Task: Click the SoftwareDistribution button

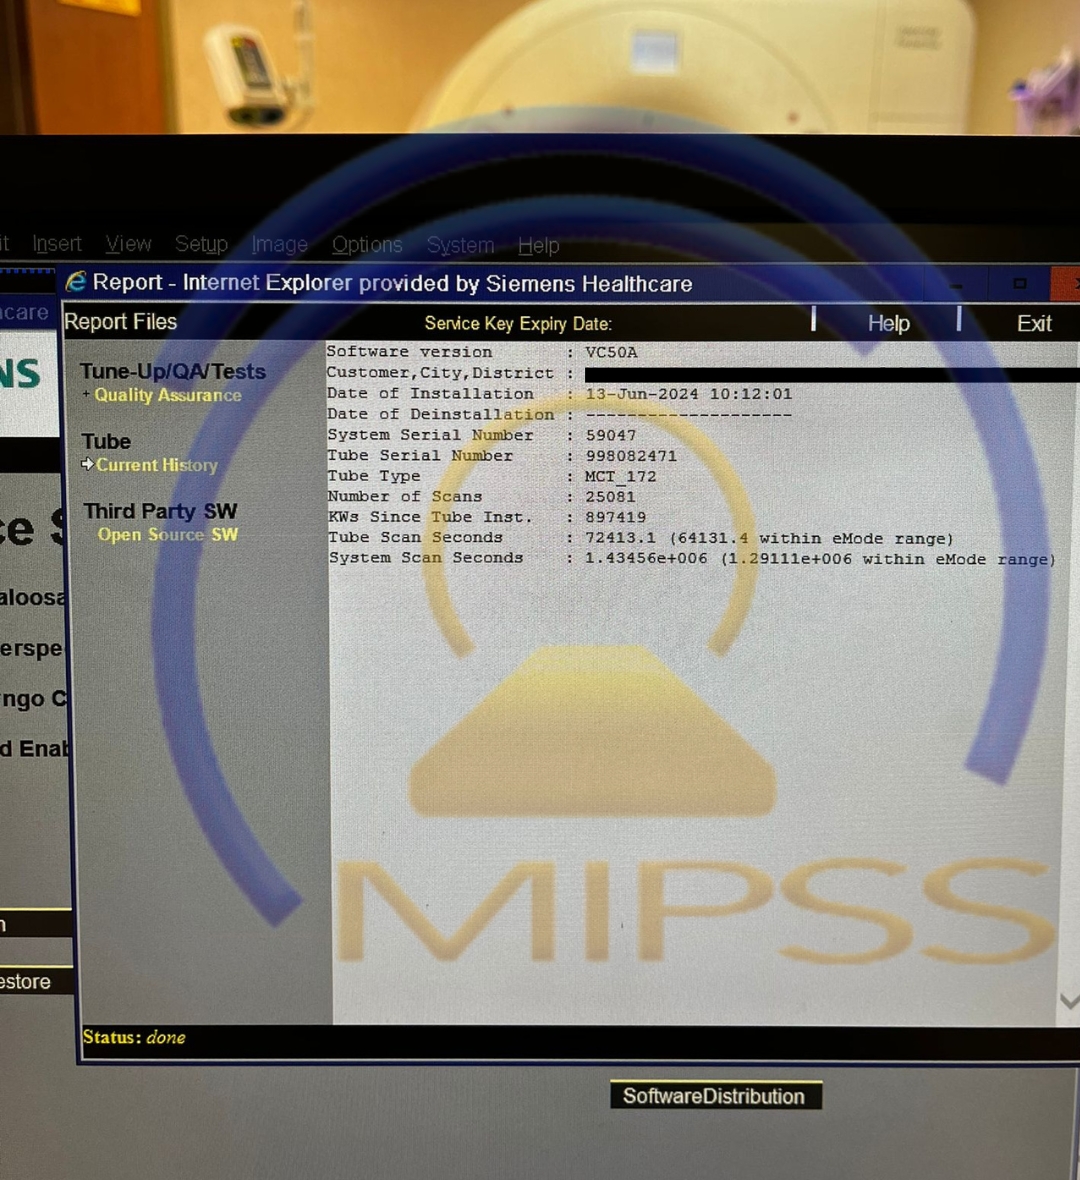Action: click(x=715, y=1096)
